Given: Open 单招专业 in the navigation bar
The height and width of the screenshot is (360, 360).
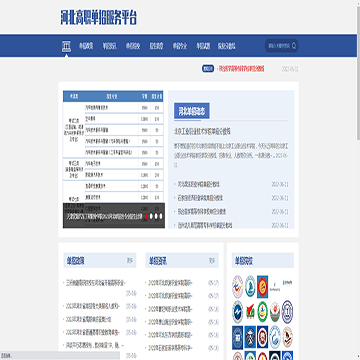Looking at the screenshot, I should [x=180, y=46].
